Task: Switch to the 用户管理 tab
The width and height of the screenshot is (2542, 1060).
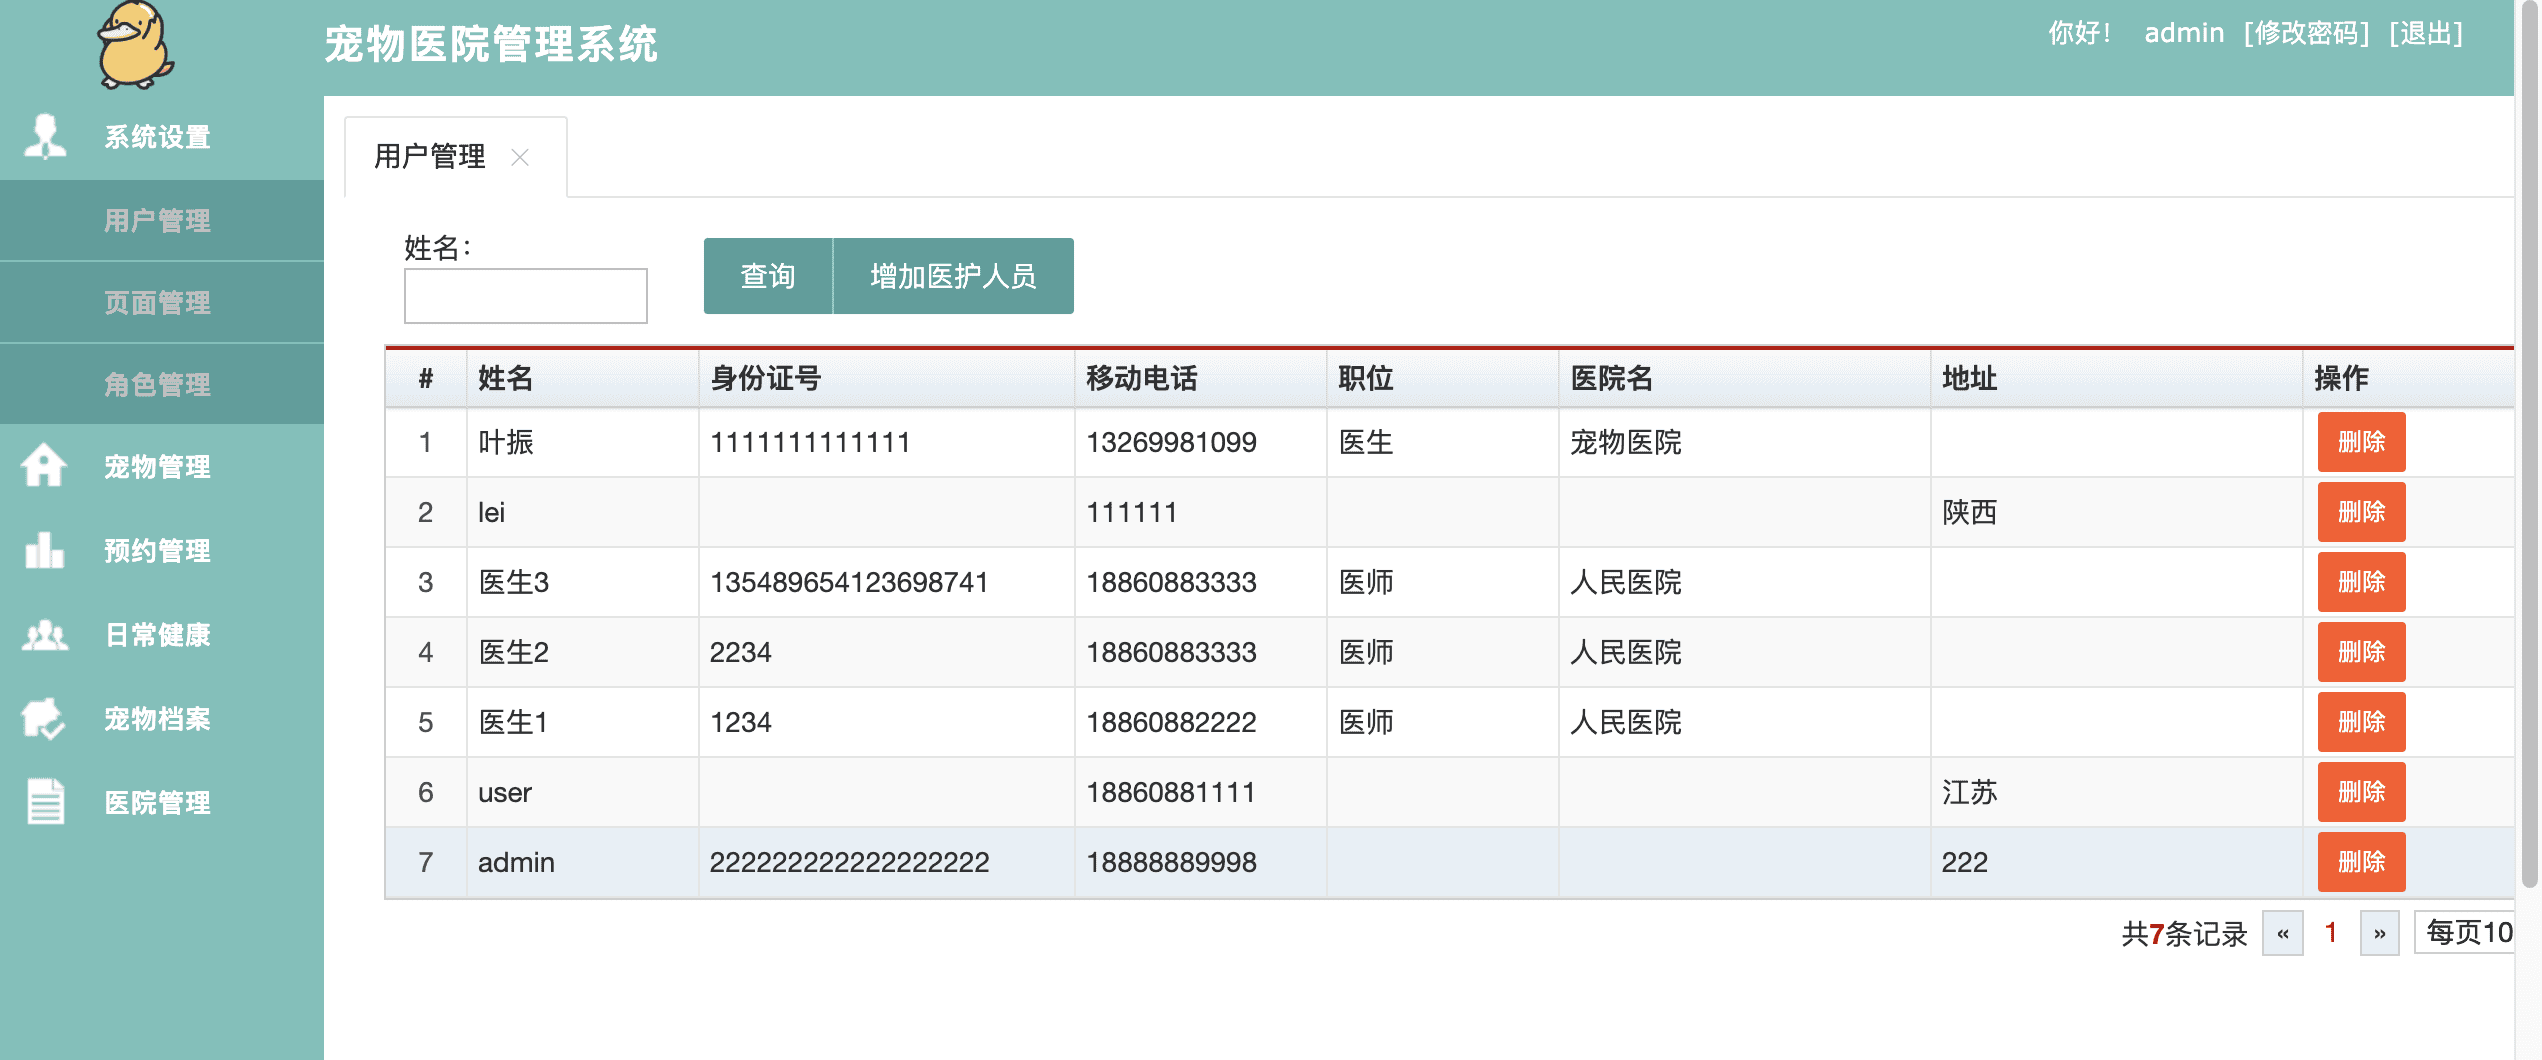Action: point(430,157)
